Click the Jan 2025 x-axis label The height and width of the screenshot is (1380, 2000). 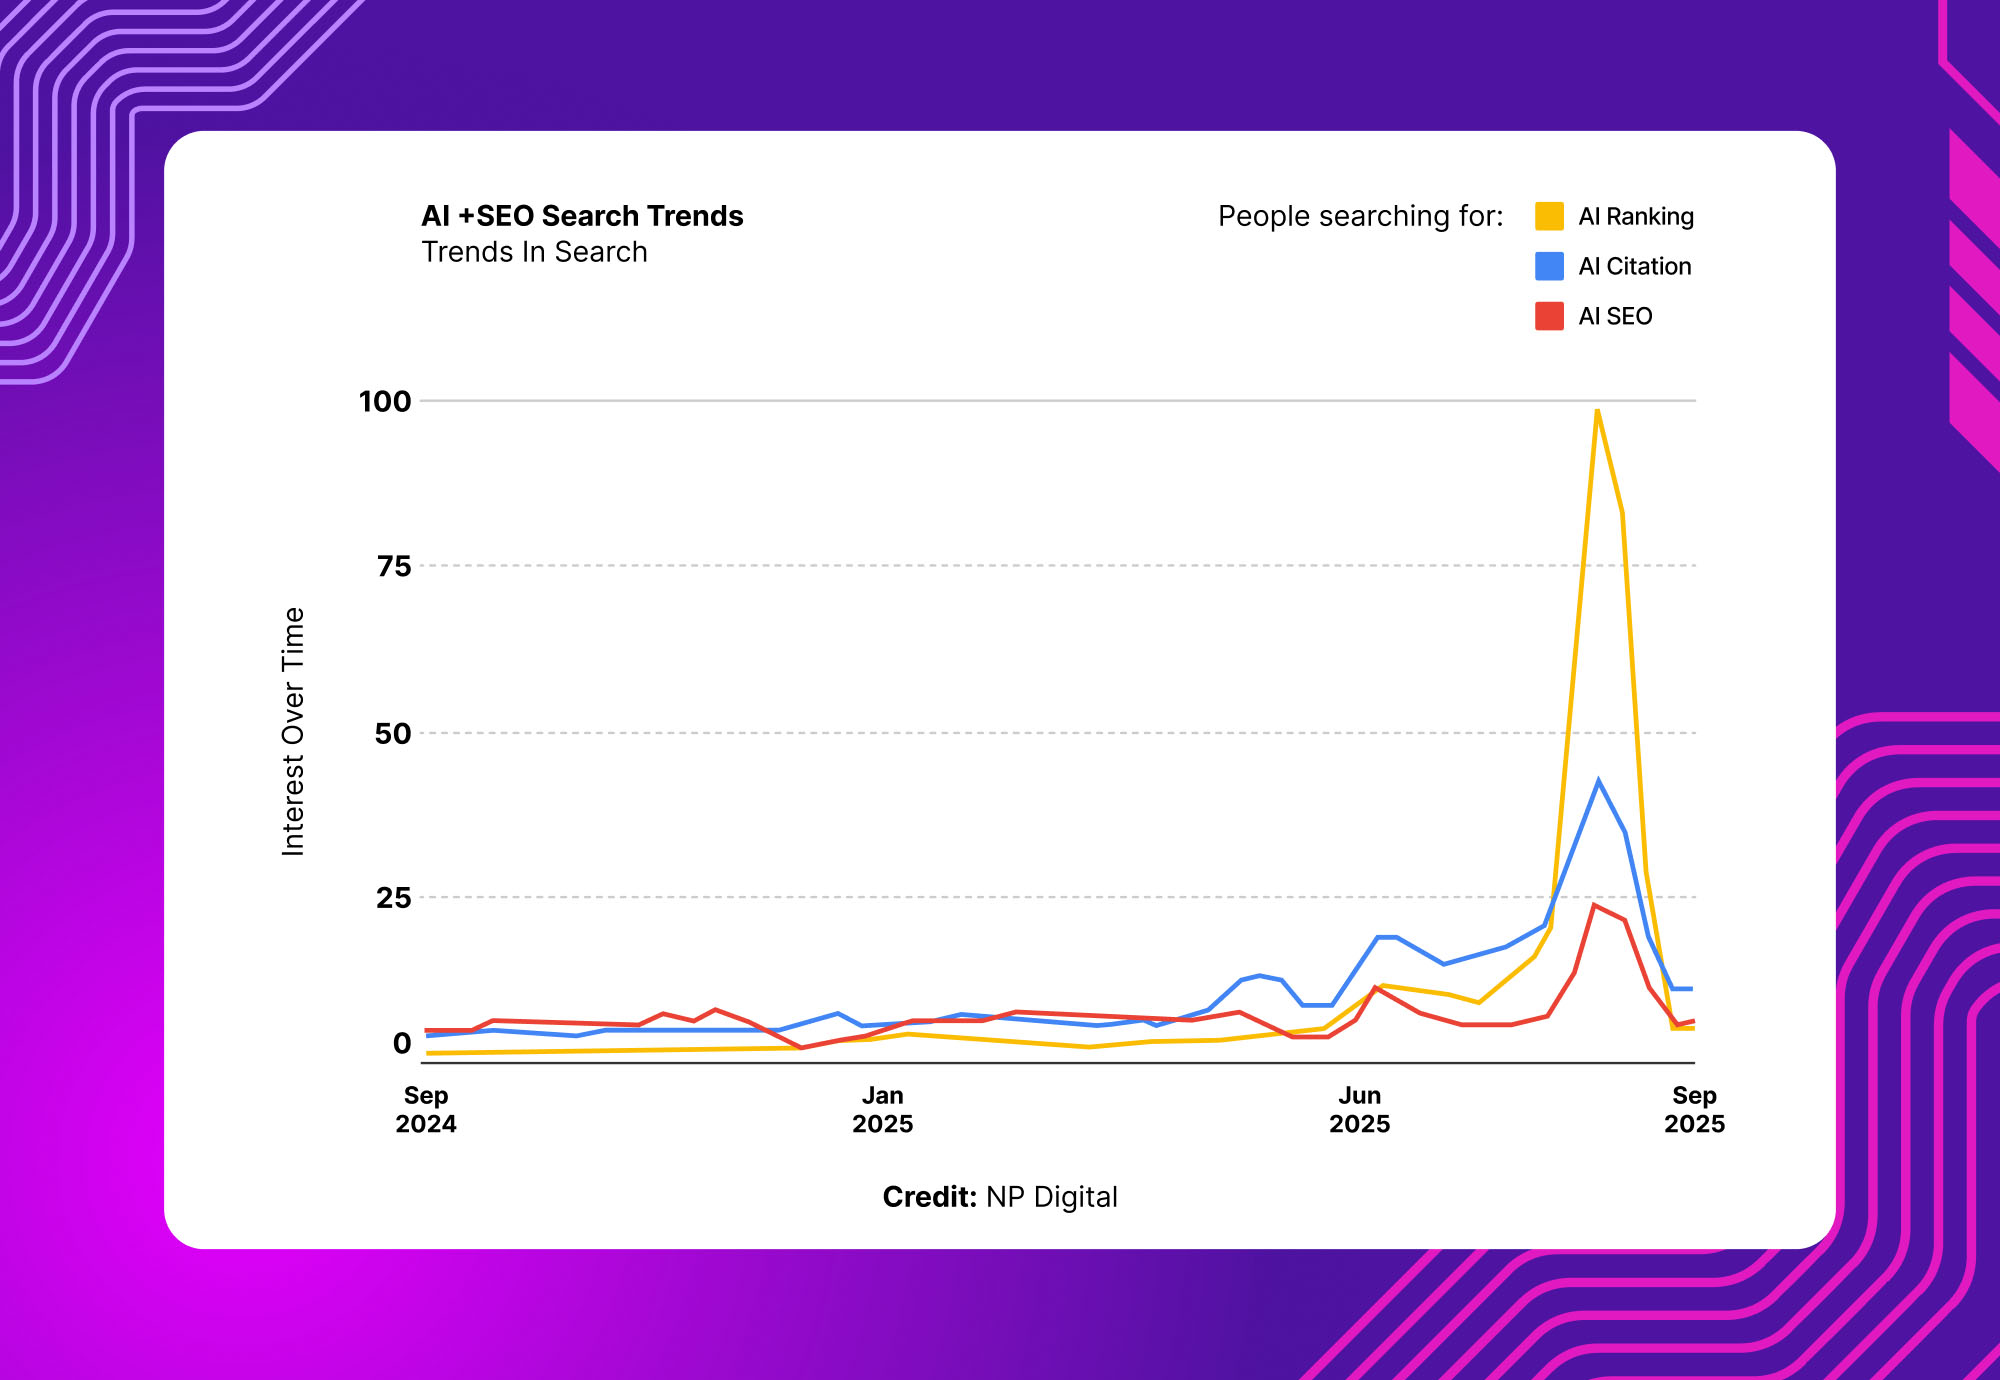coord(882,1110)
